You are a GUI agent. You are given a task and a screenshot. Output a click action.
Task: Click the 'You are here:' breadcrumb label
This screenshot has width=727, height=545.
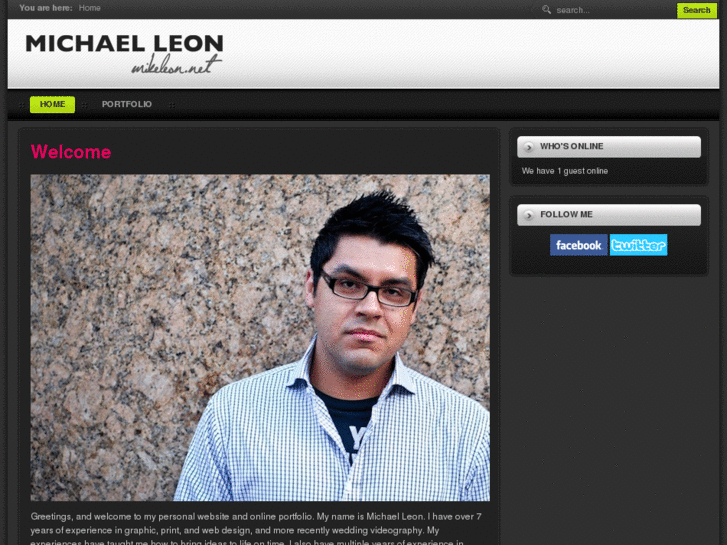pyautogui.click(x=46, y=8)
